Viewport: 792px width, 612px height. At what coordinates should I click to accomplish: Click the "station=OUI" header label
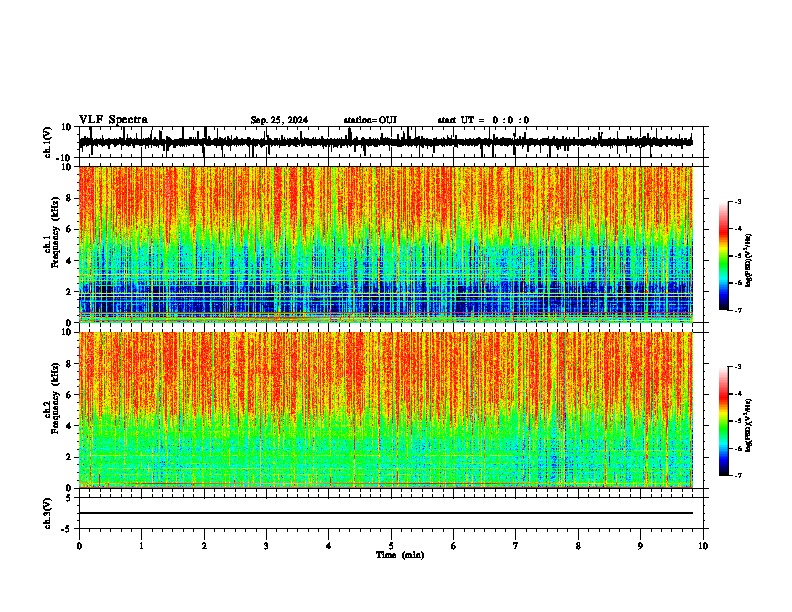click(370, 120)
